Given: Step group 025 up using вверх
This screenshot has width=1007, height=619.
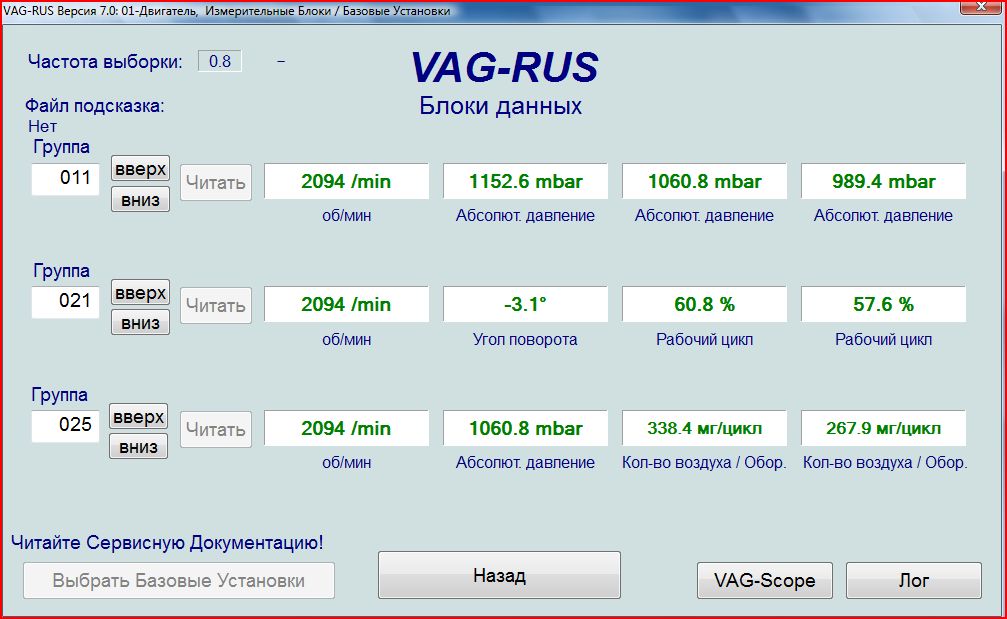Looking at the screenshot, I should pyautogui.click(x=139, y=417).
